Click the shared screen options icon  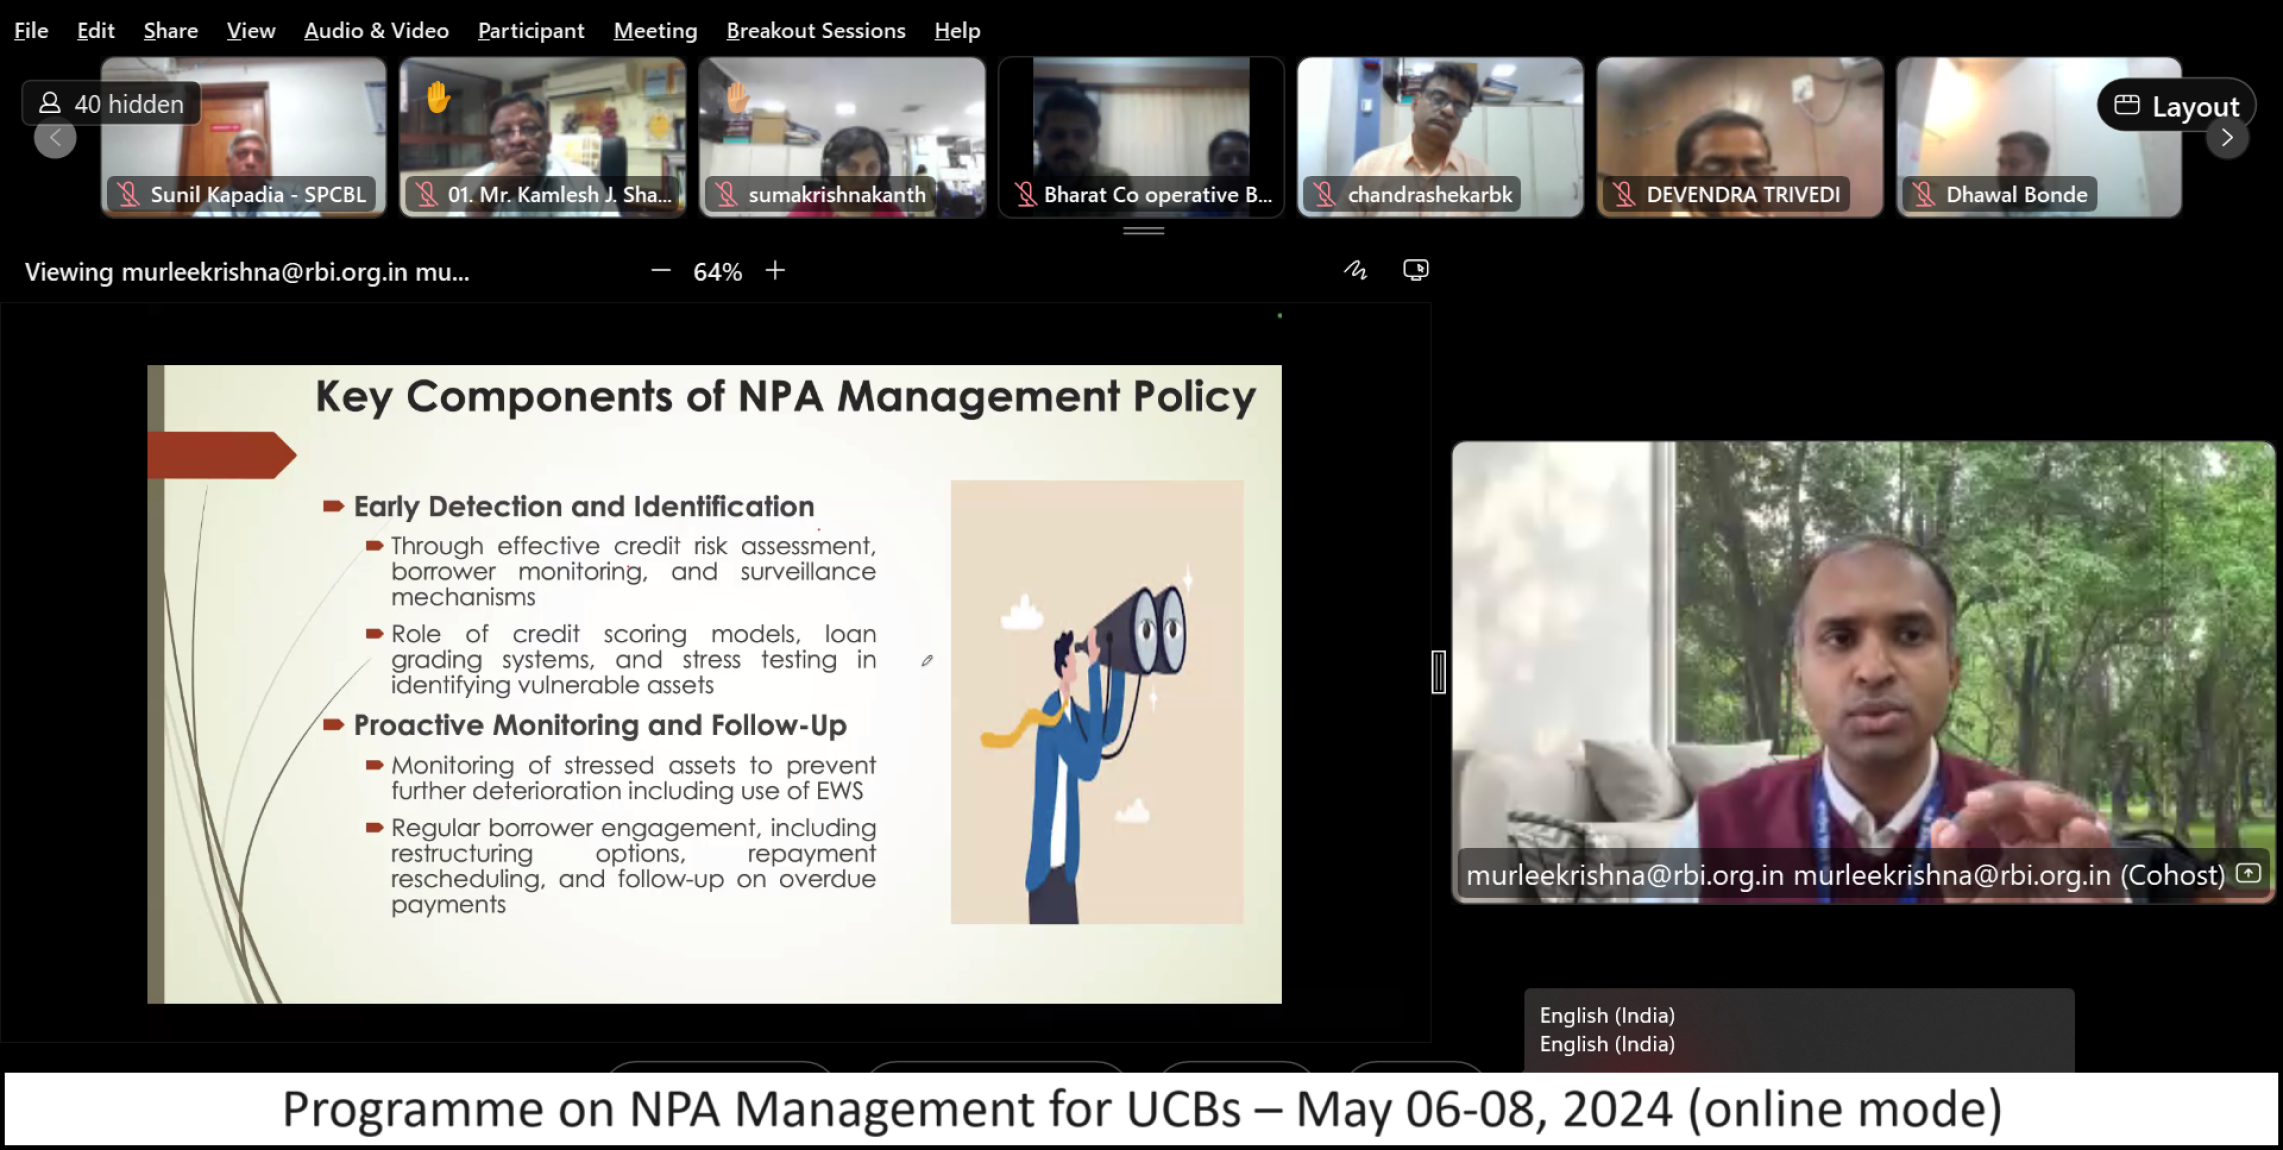coord(1415,270)
